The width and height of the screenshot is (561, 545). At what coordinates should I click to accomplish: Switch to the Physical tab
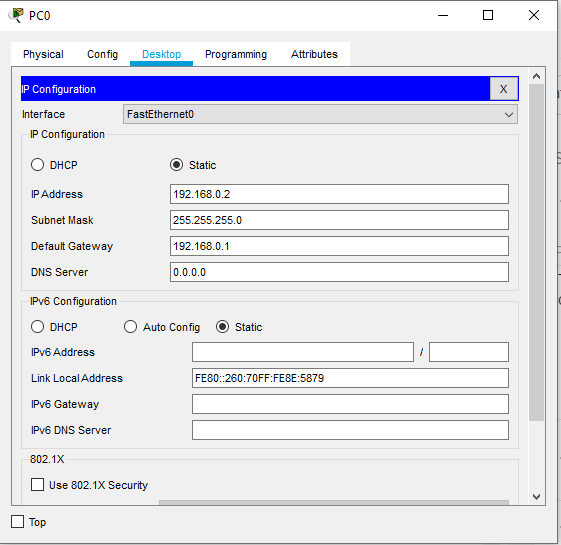43,54
